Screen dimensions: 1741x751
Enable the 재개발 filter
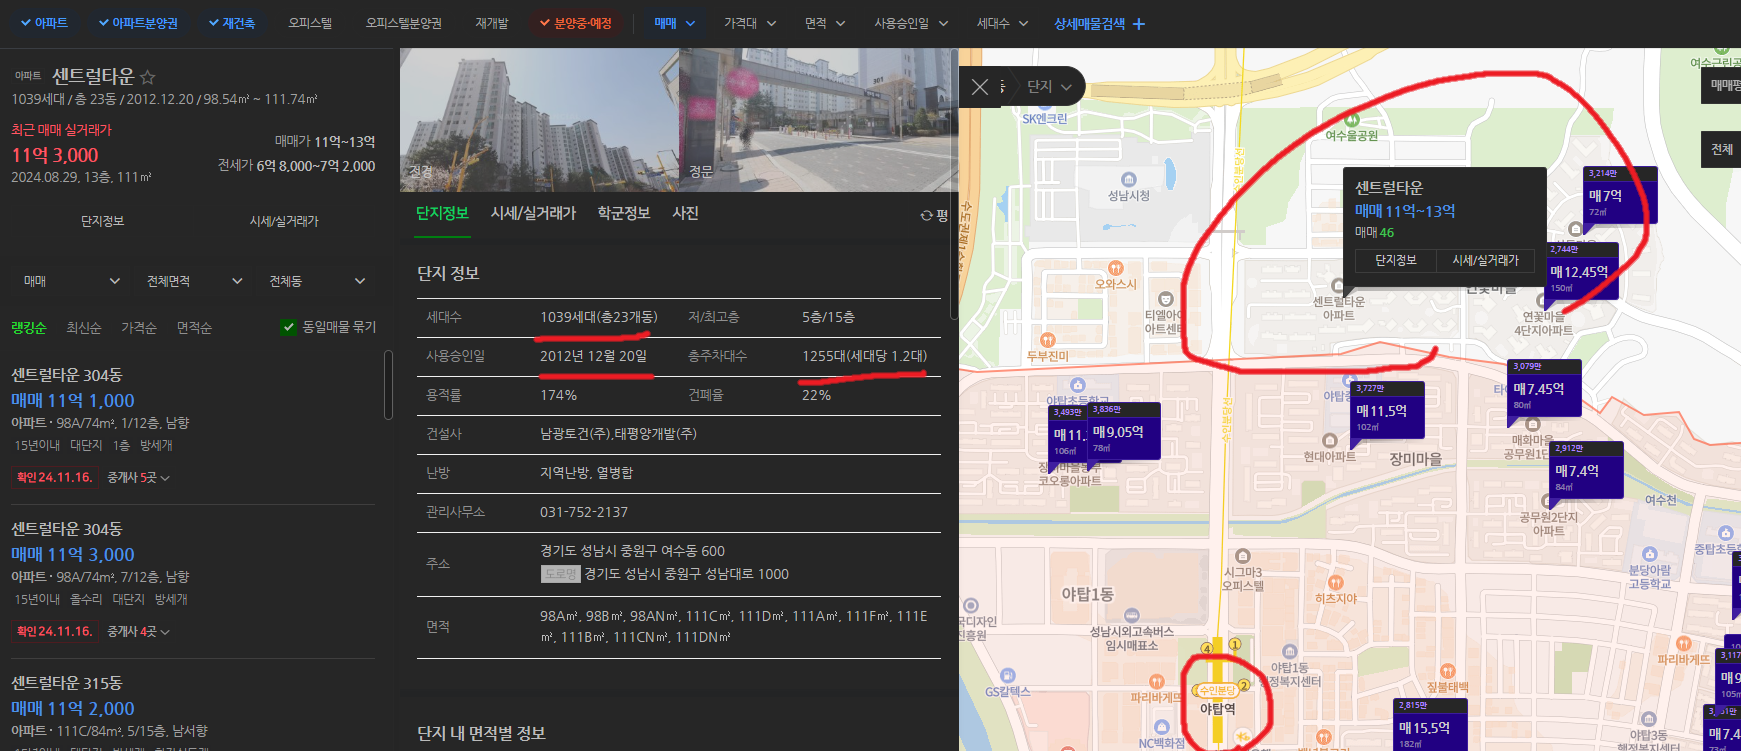point(492,23)
